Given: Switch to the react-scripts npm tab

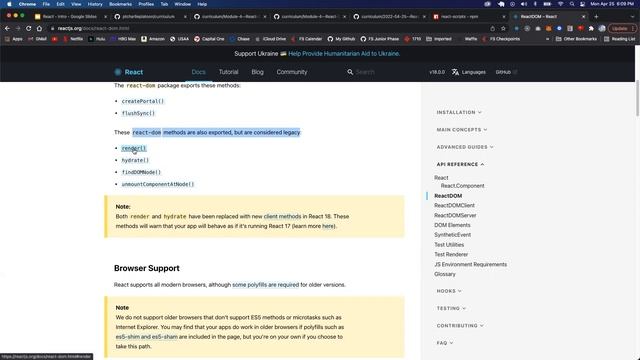Looking at the screenshot, I should 469,17.
